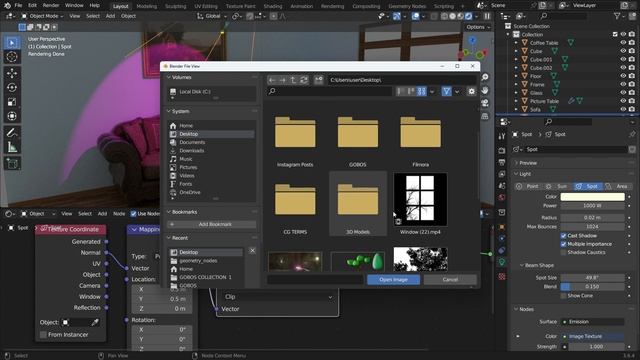Enable Shadow Caustics checkbox
This screenshot has height=360, width=640.
(564, 252)
